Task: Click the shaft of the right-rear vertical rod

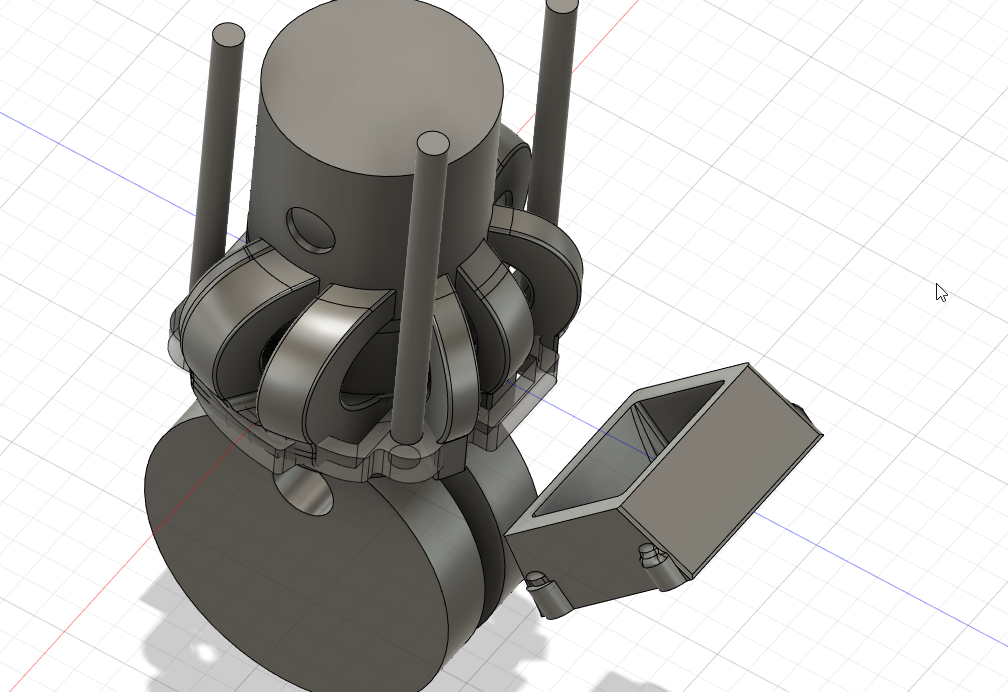Action: point(551,110)
